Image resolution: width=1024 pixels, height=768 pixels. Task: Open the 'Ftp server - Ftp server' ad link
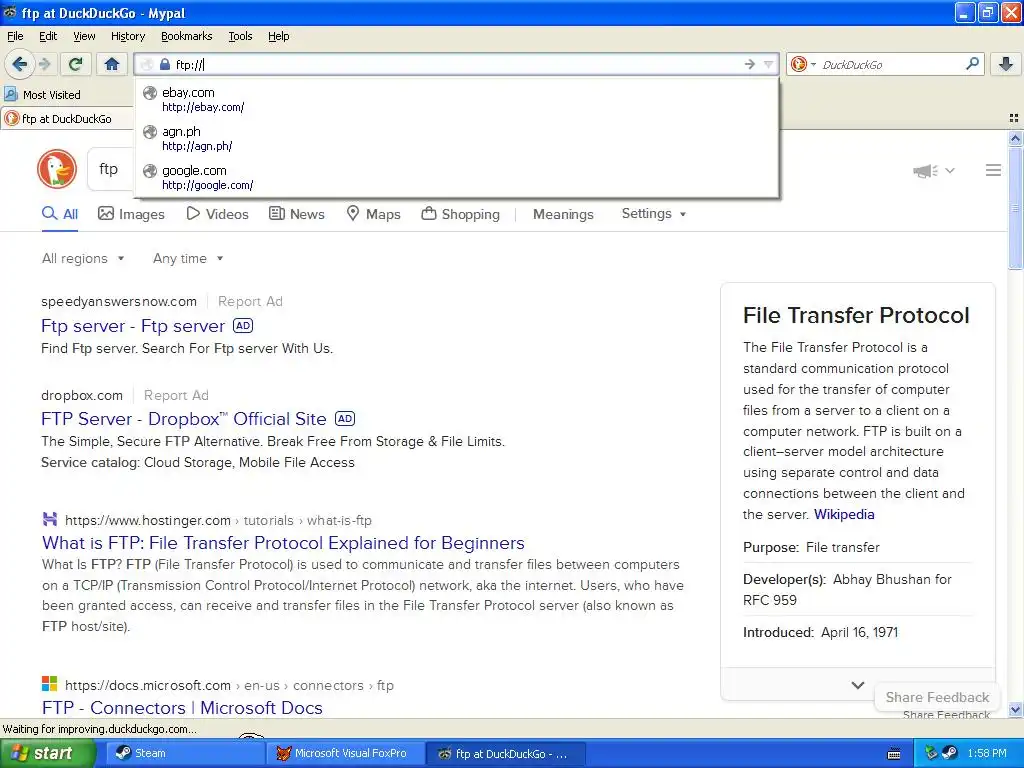pos(133,326)
